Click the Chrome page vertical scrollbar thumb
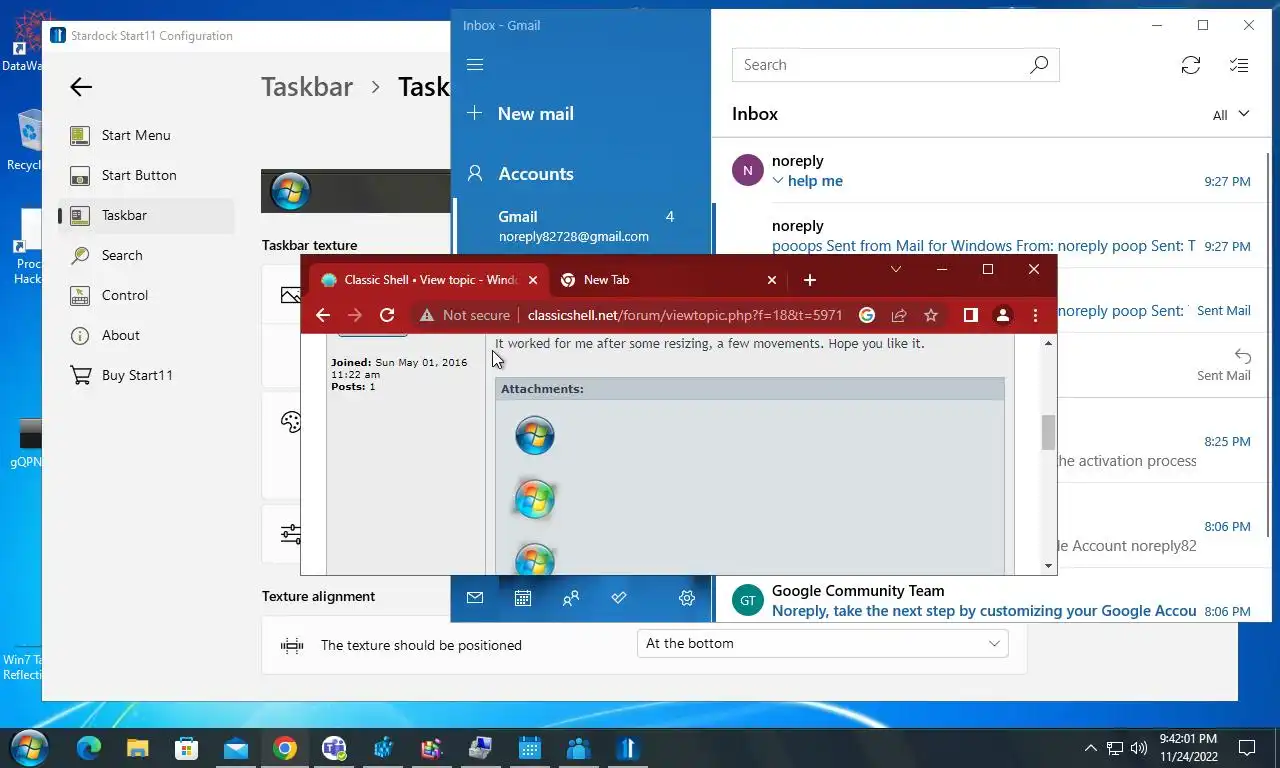The image size is (1280, 768). coord(1048,433)
